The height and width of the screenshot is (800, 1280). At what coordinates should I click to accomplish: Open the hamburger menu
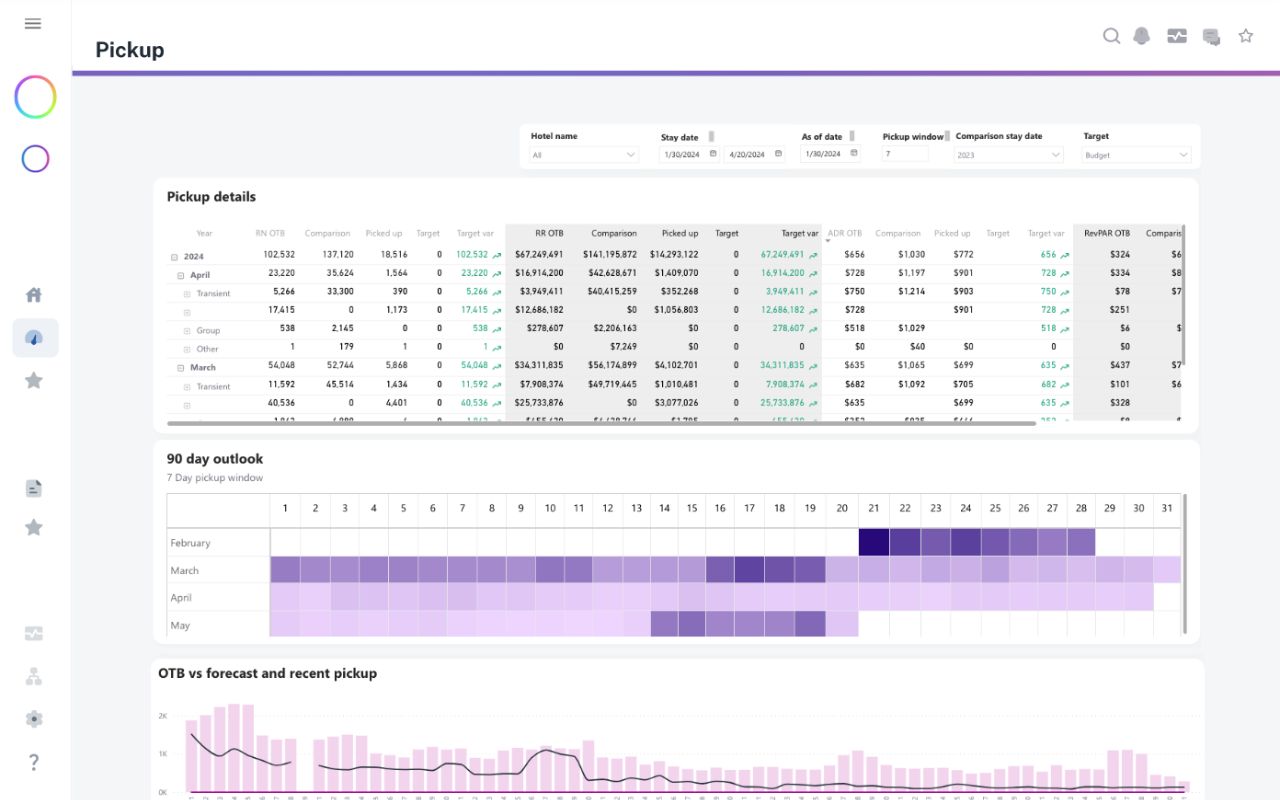pyautogui.click(x=33, y=23)
